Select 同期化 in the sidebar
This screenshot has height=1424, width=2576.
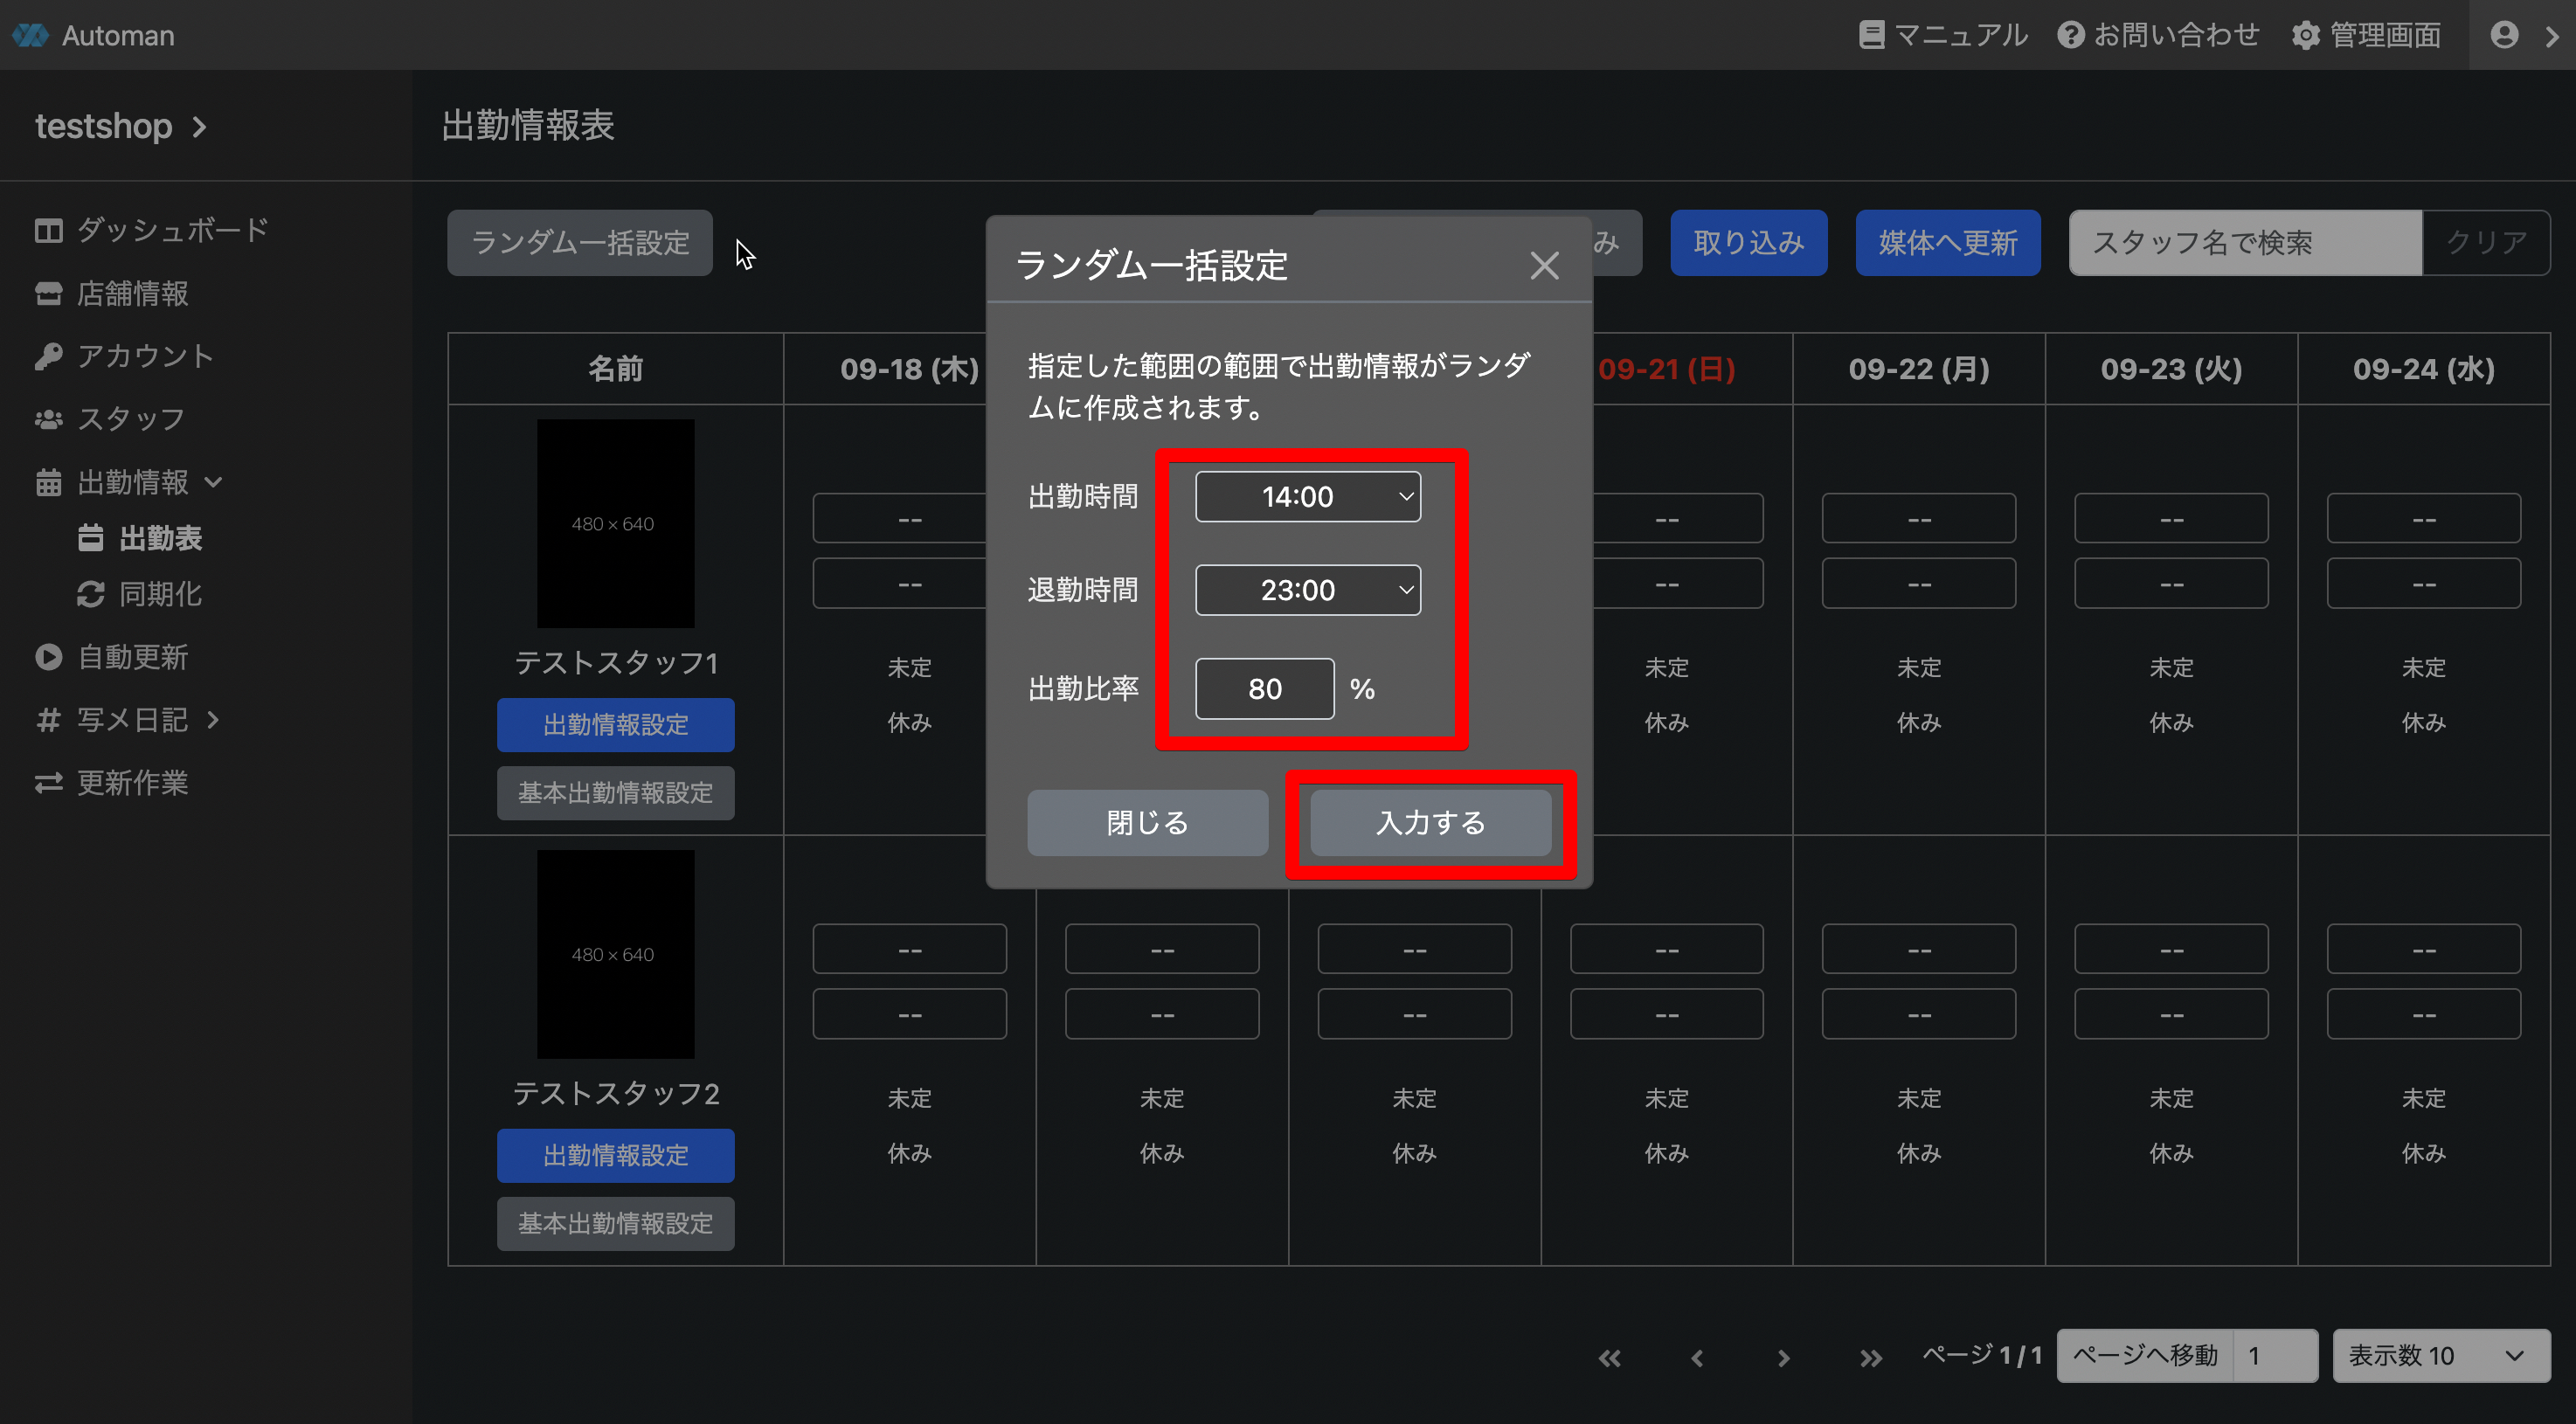pyautogui.click(x=160, y=594)
